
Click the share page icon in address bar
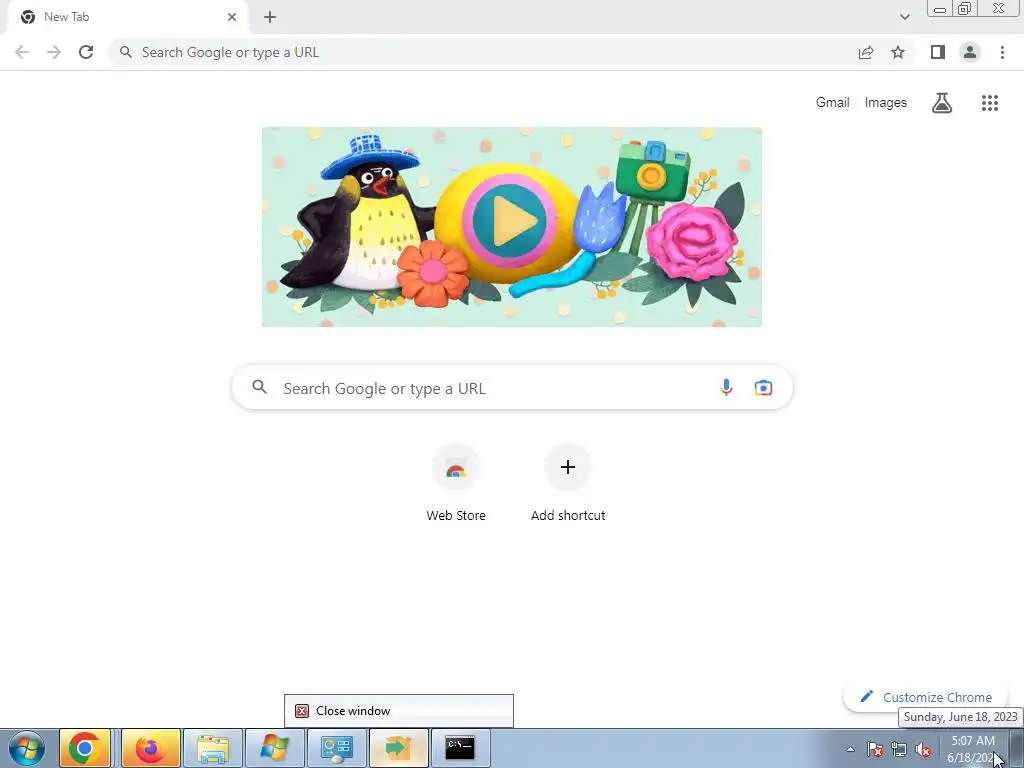coord(866,52)
